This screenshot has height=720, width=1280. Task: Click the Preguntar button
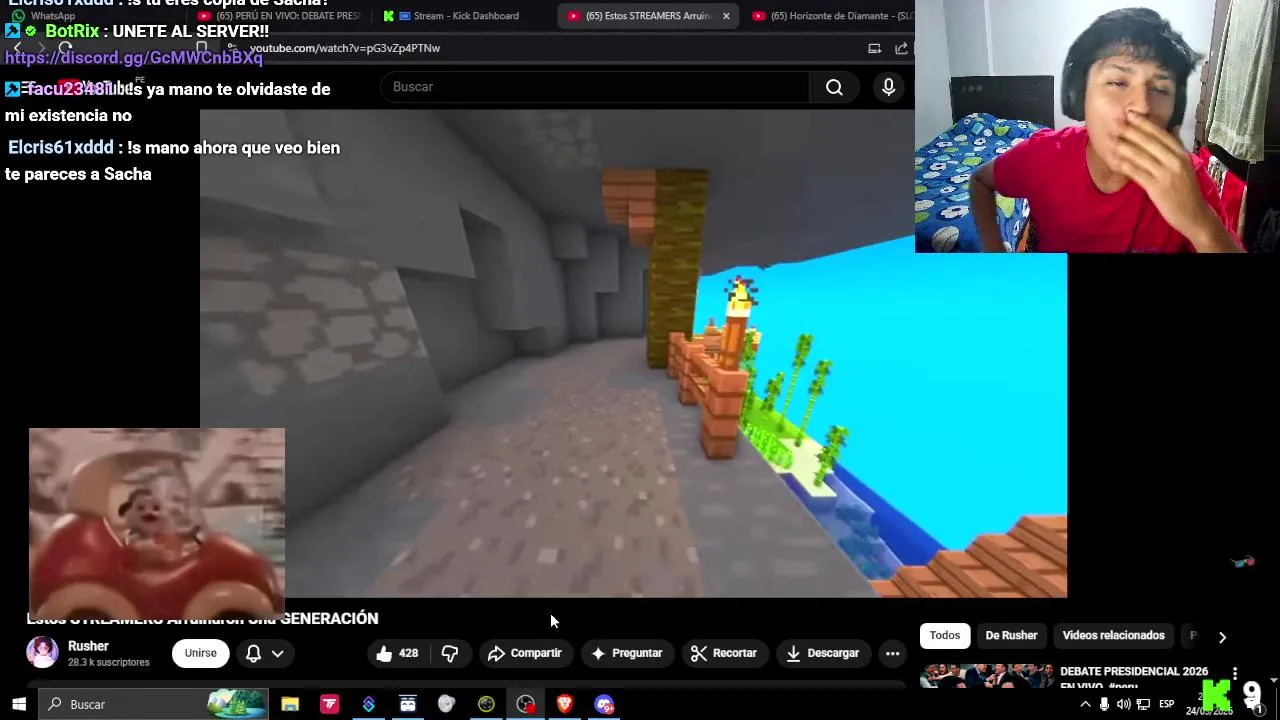coord(627,653)
